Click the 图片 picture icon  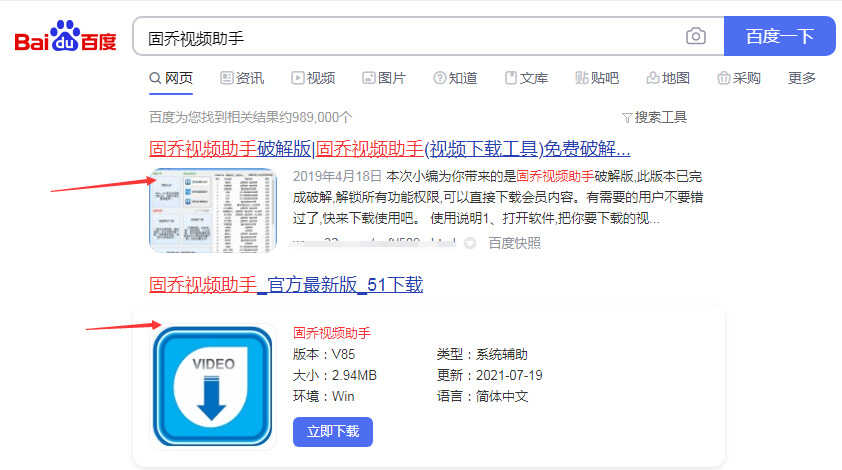coord(368,78)
